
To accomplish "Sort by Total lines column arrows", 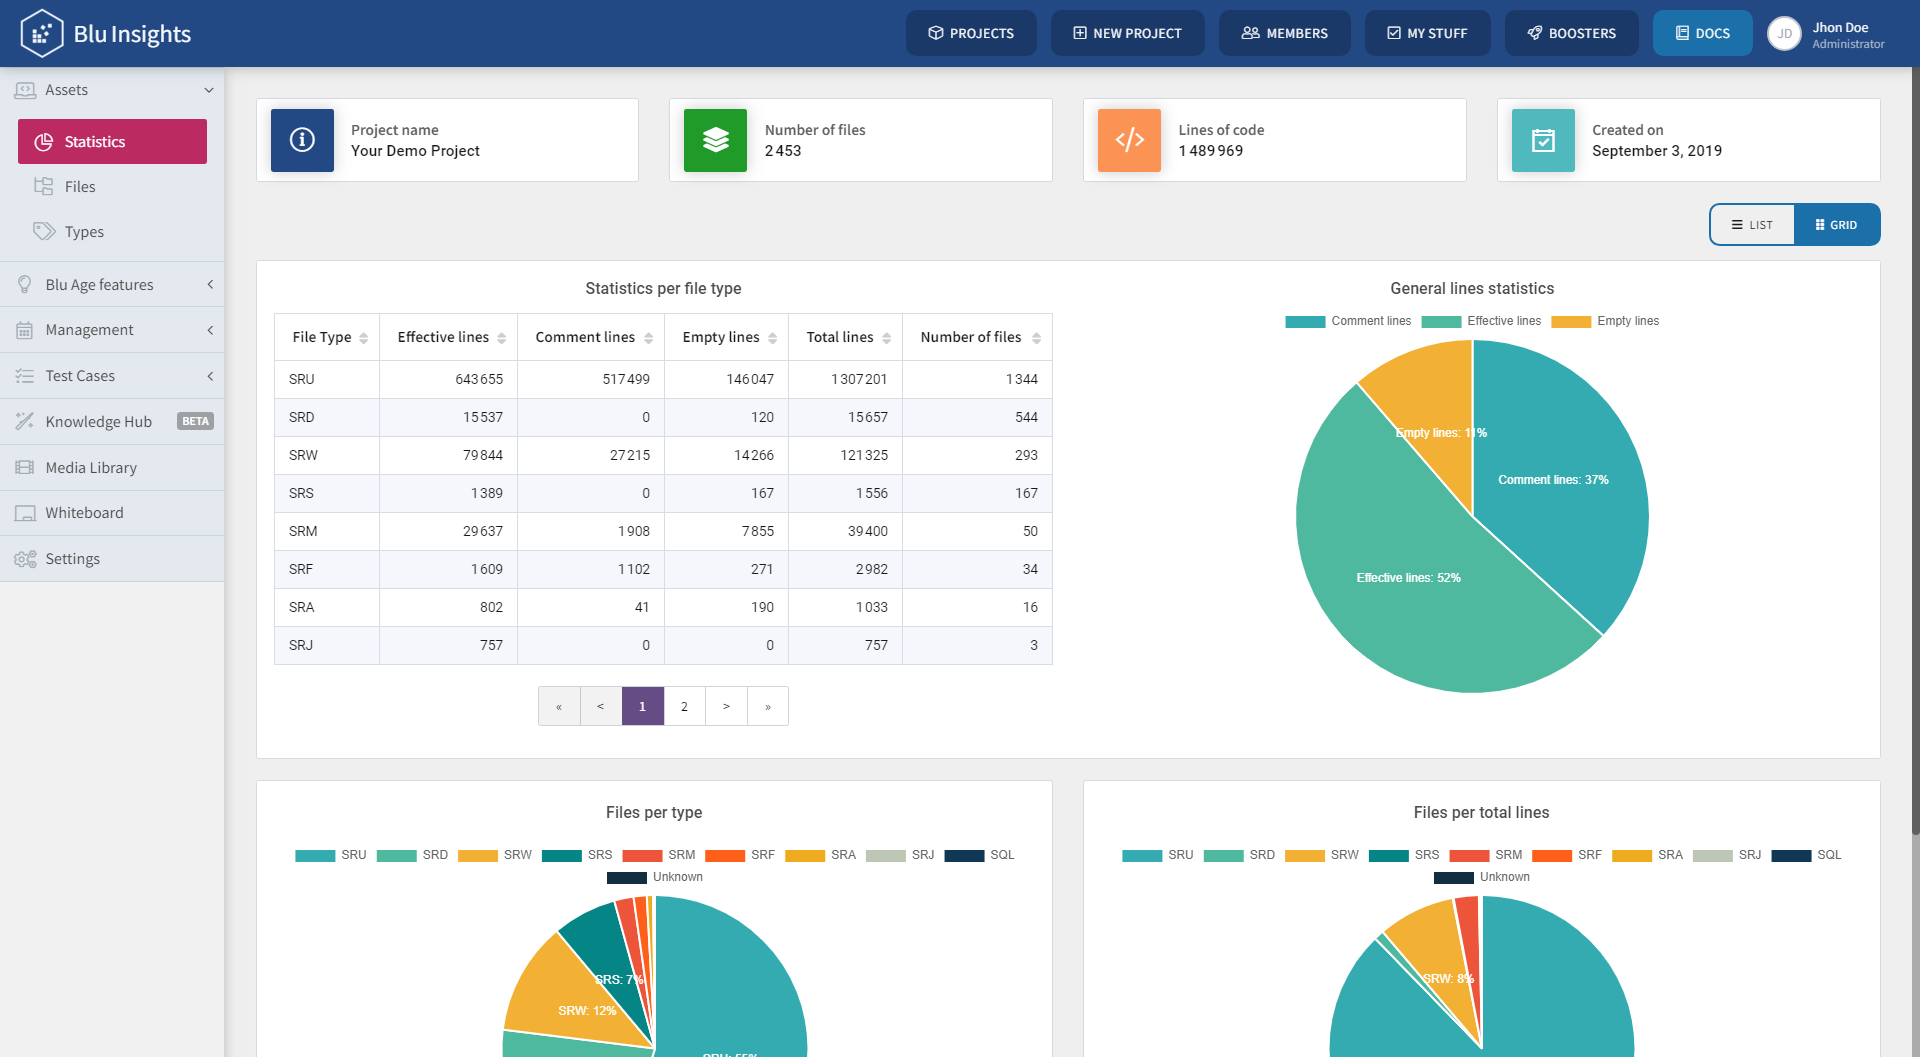I will (886, 338).
